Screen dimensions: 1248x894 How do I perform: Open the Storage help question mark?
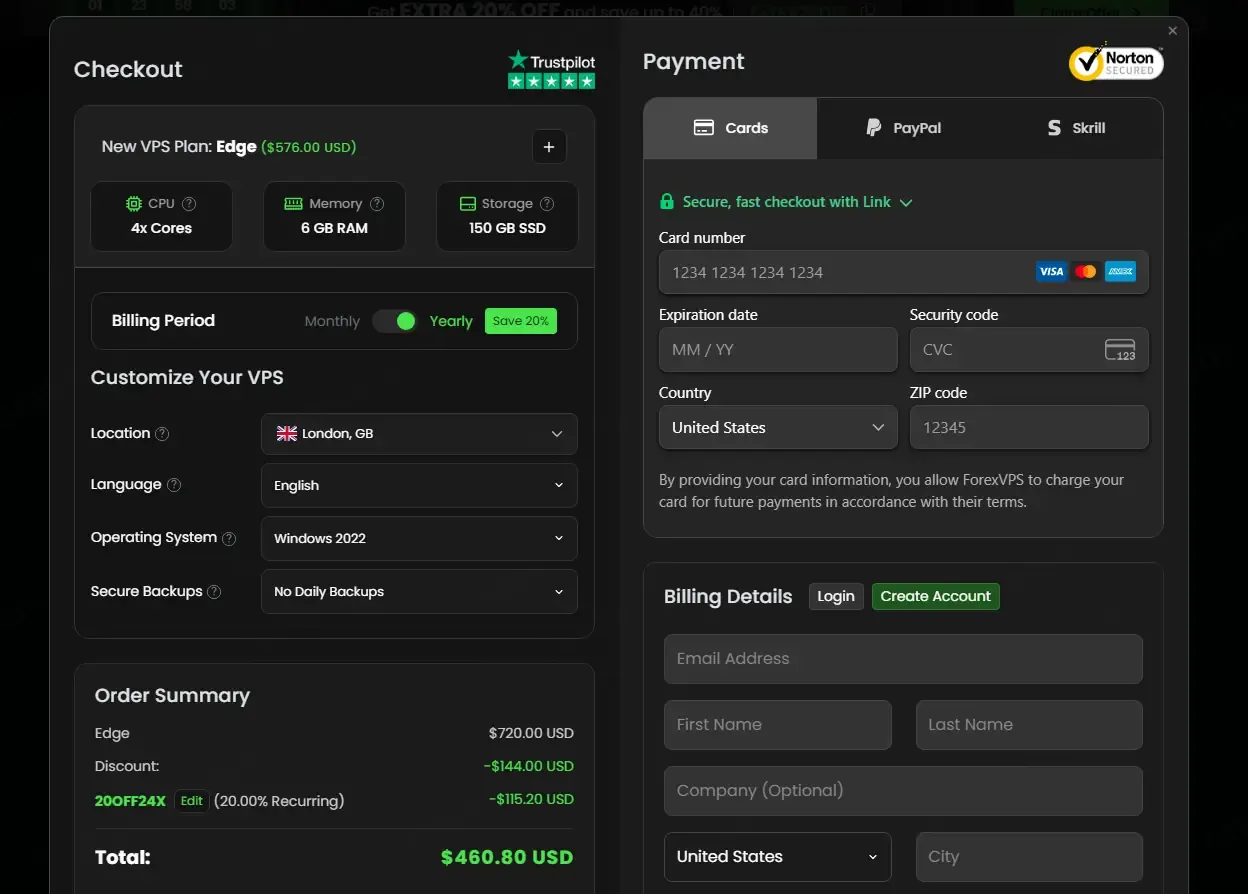(548, 203)
